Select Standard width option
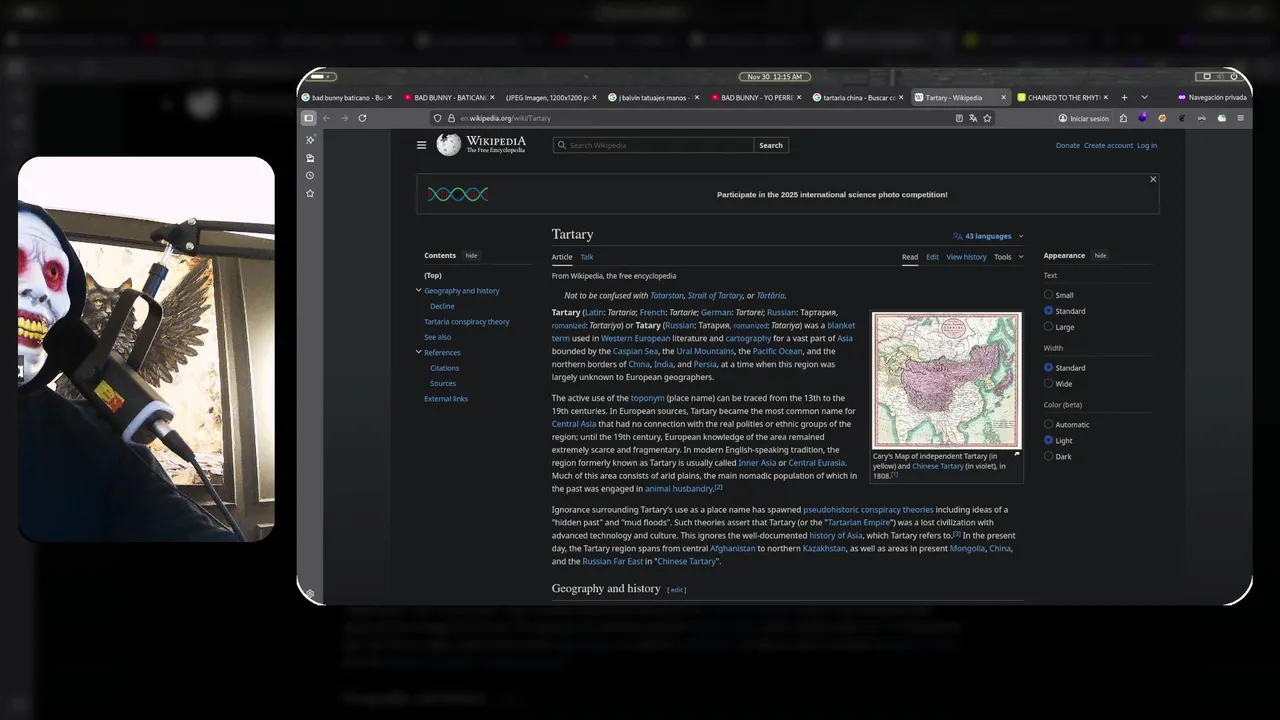The width and height of the screenshot is (1280, 720). click(1048, 368)
